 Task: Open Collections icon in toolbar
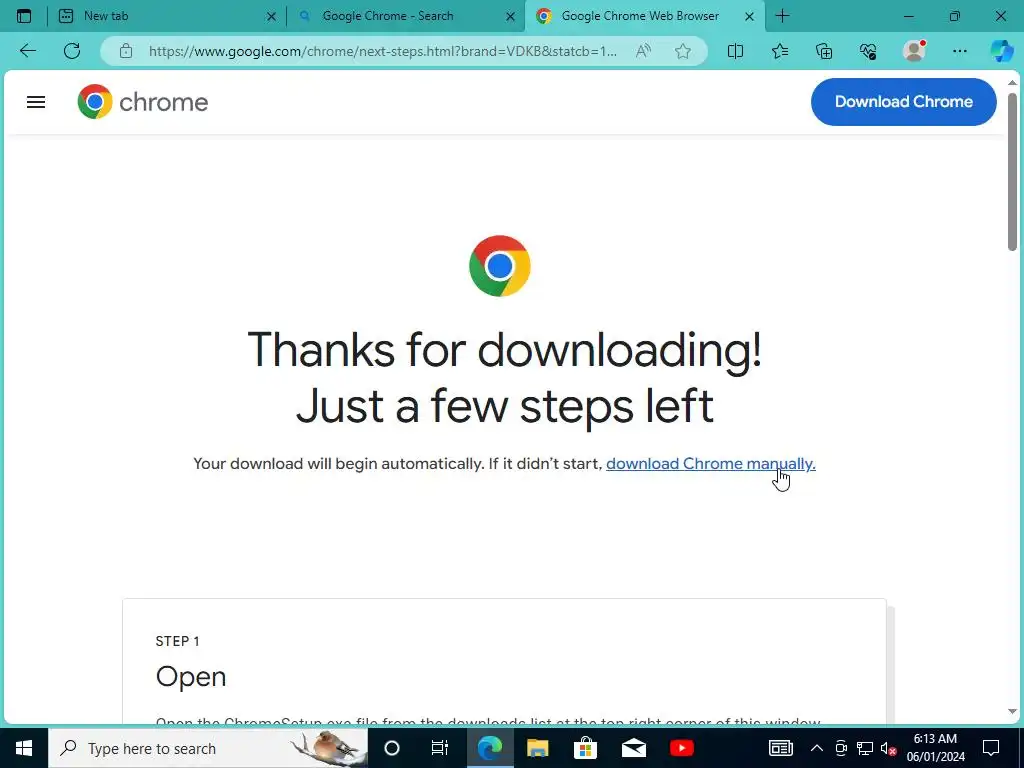point(824,51)
